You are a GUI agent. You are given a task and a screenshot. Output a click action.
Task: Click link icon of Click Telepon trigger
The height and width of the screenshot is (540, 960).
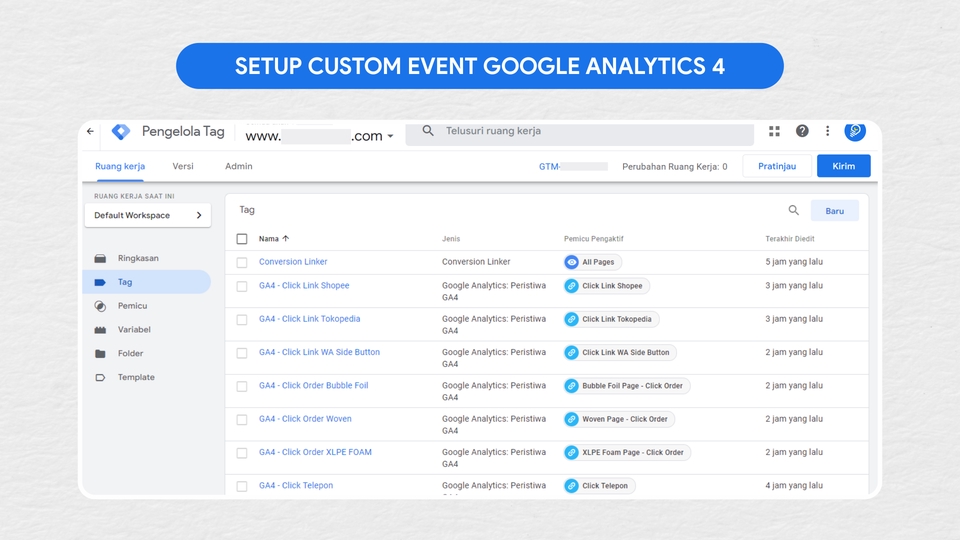point(571,486)
